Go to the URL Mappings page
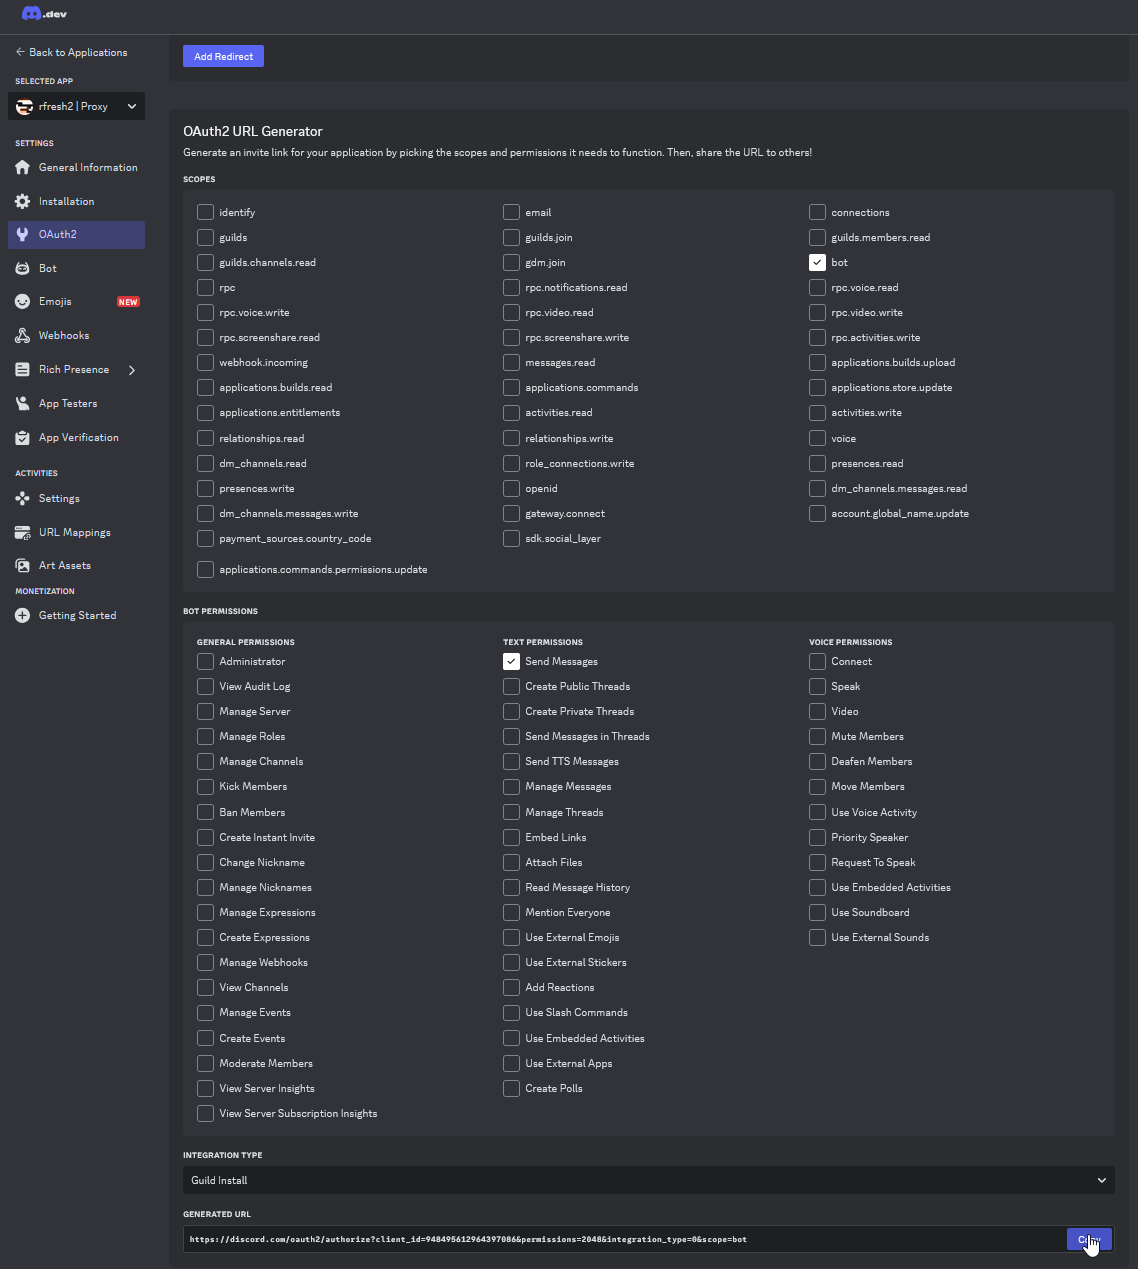Image resolution: width=1138 pixels, height=1269 pixels. pyautogui.click(x=74, y=533)
